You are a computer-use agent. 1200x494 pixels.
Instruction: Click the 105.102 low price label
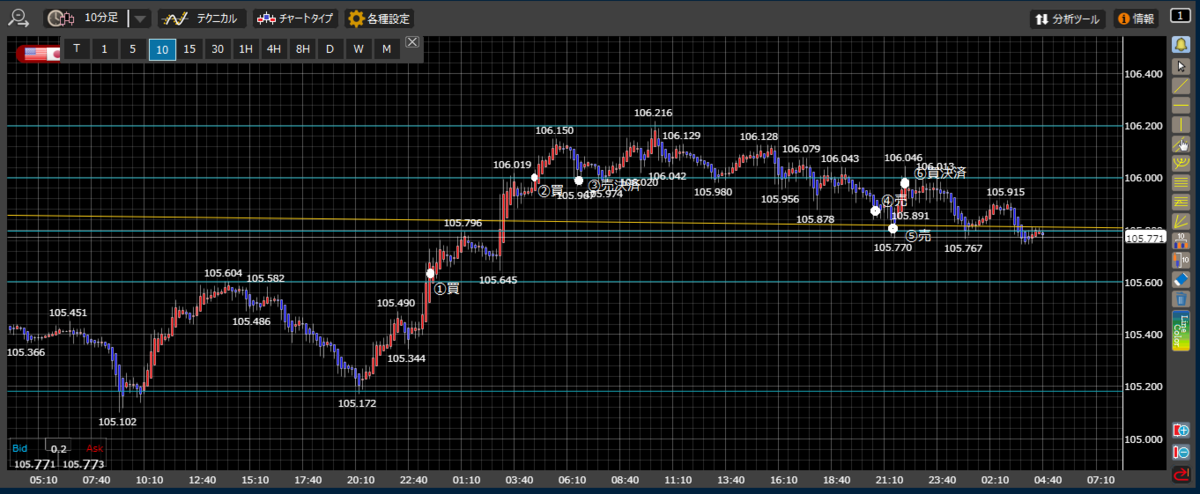[117, 422]
